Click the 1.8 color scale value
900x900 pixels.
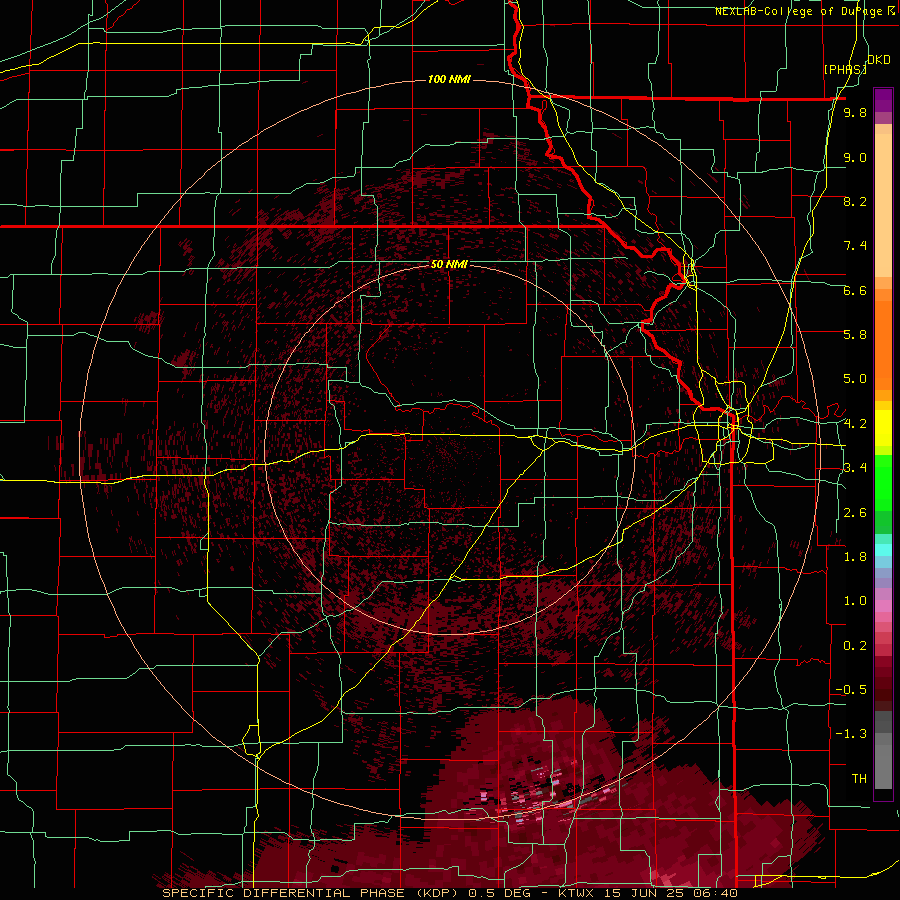tap(855, 557)
